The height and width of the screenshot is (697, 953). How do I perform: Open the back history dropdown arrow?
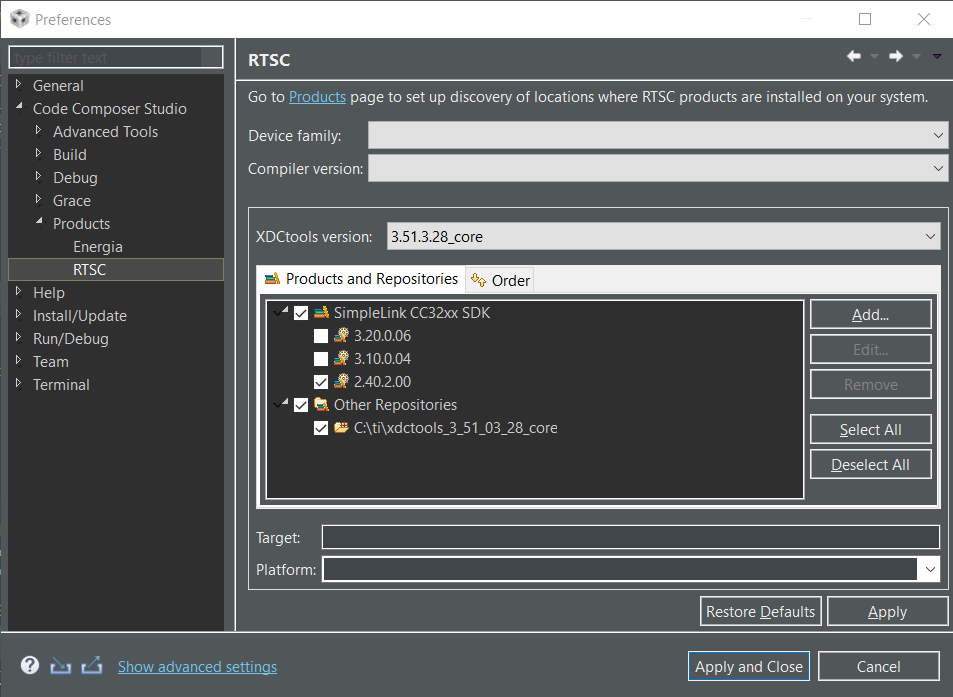click(875, 57)
